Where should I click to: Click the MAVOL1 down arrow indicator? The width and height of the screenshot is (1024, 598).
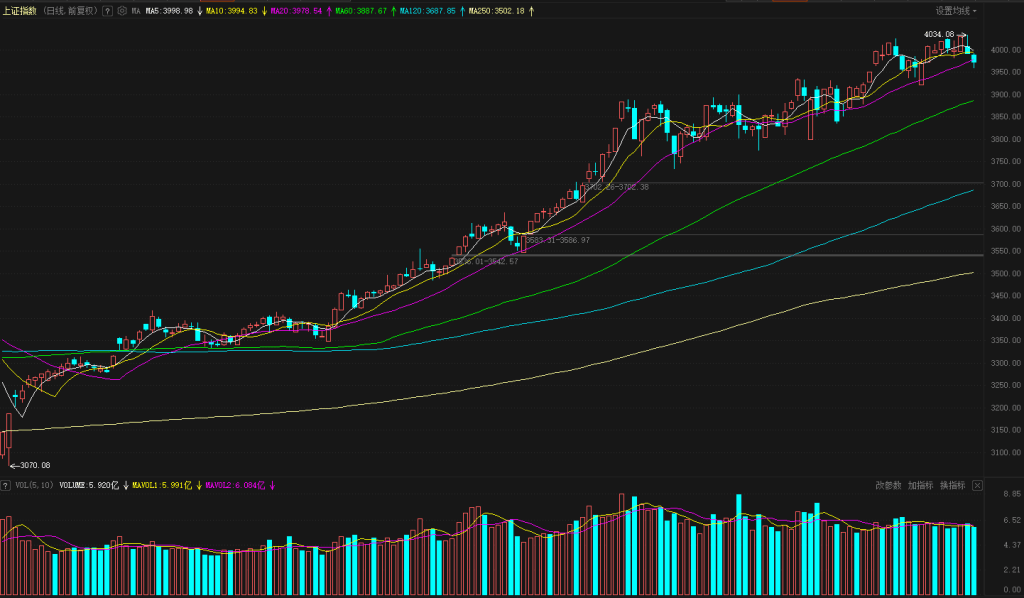pyautogui.click(x=197, y=485)
